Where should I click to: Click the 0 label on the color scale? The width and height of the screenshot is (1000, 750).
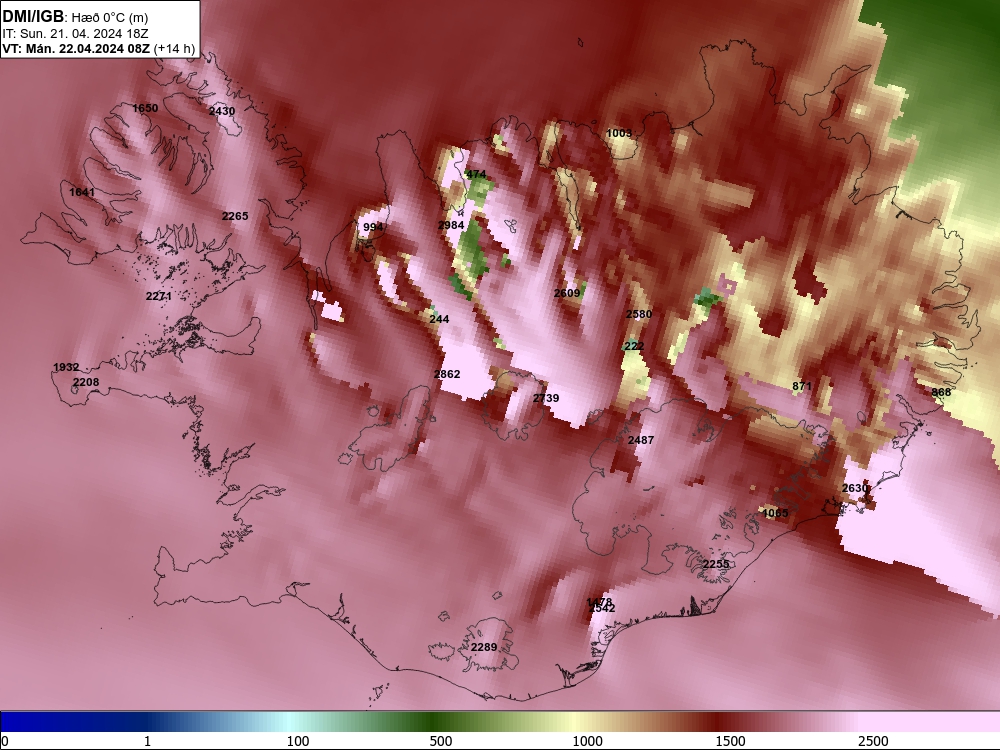5,741
